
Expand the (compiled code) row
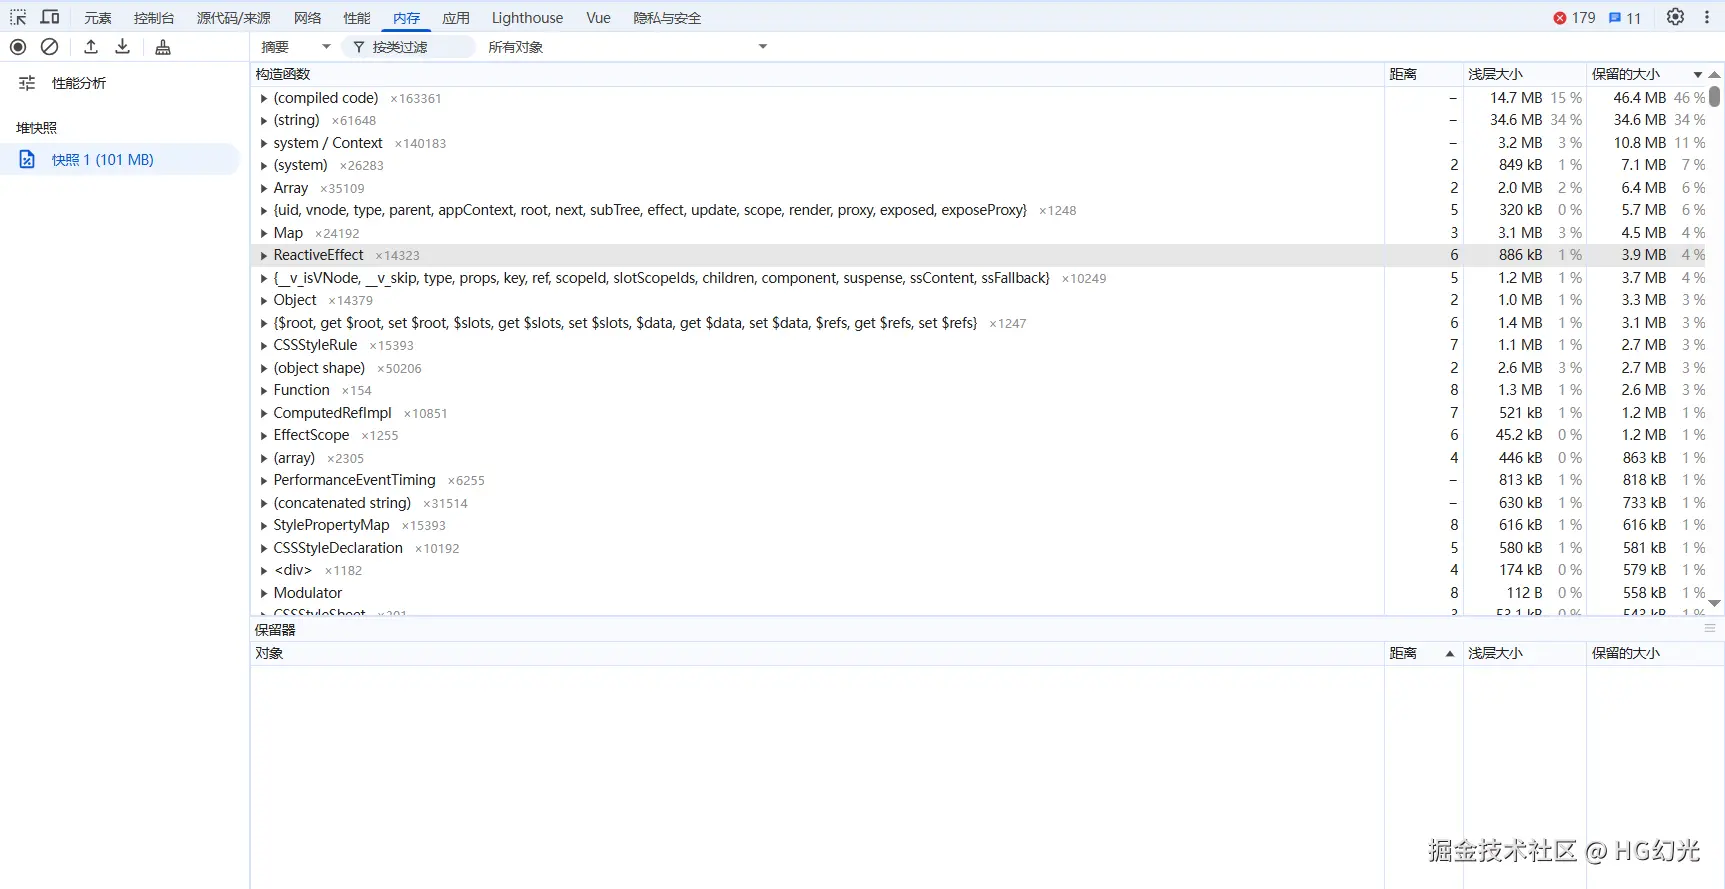(264, 99)
